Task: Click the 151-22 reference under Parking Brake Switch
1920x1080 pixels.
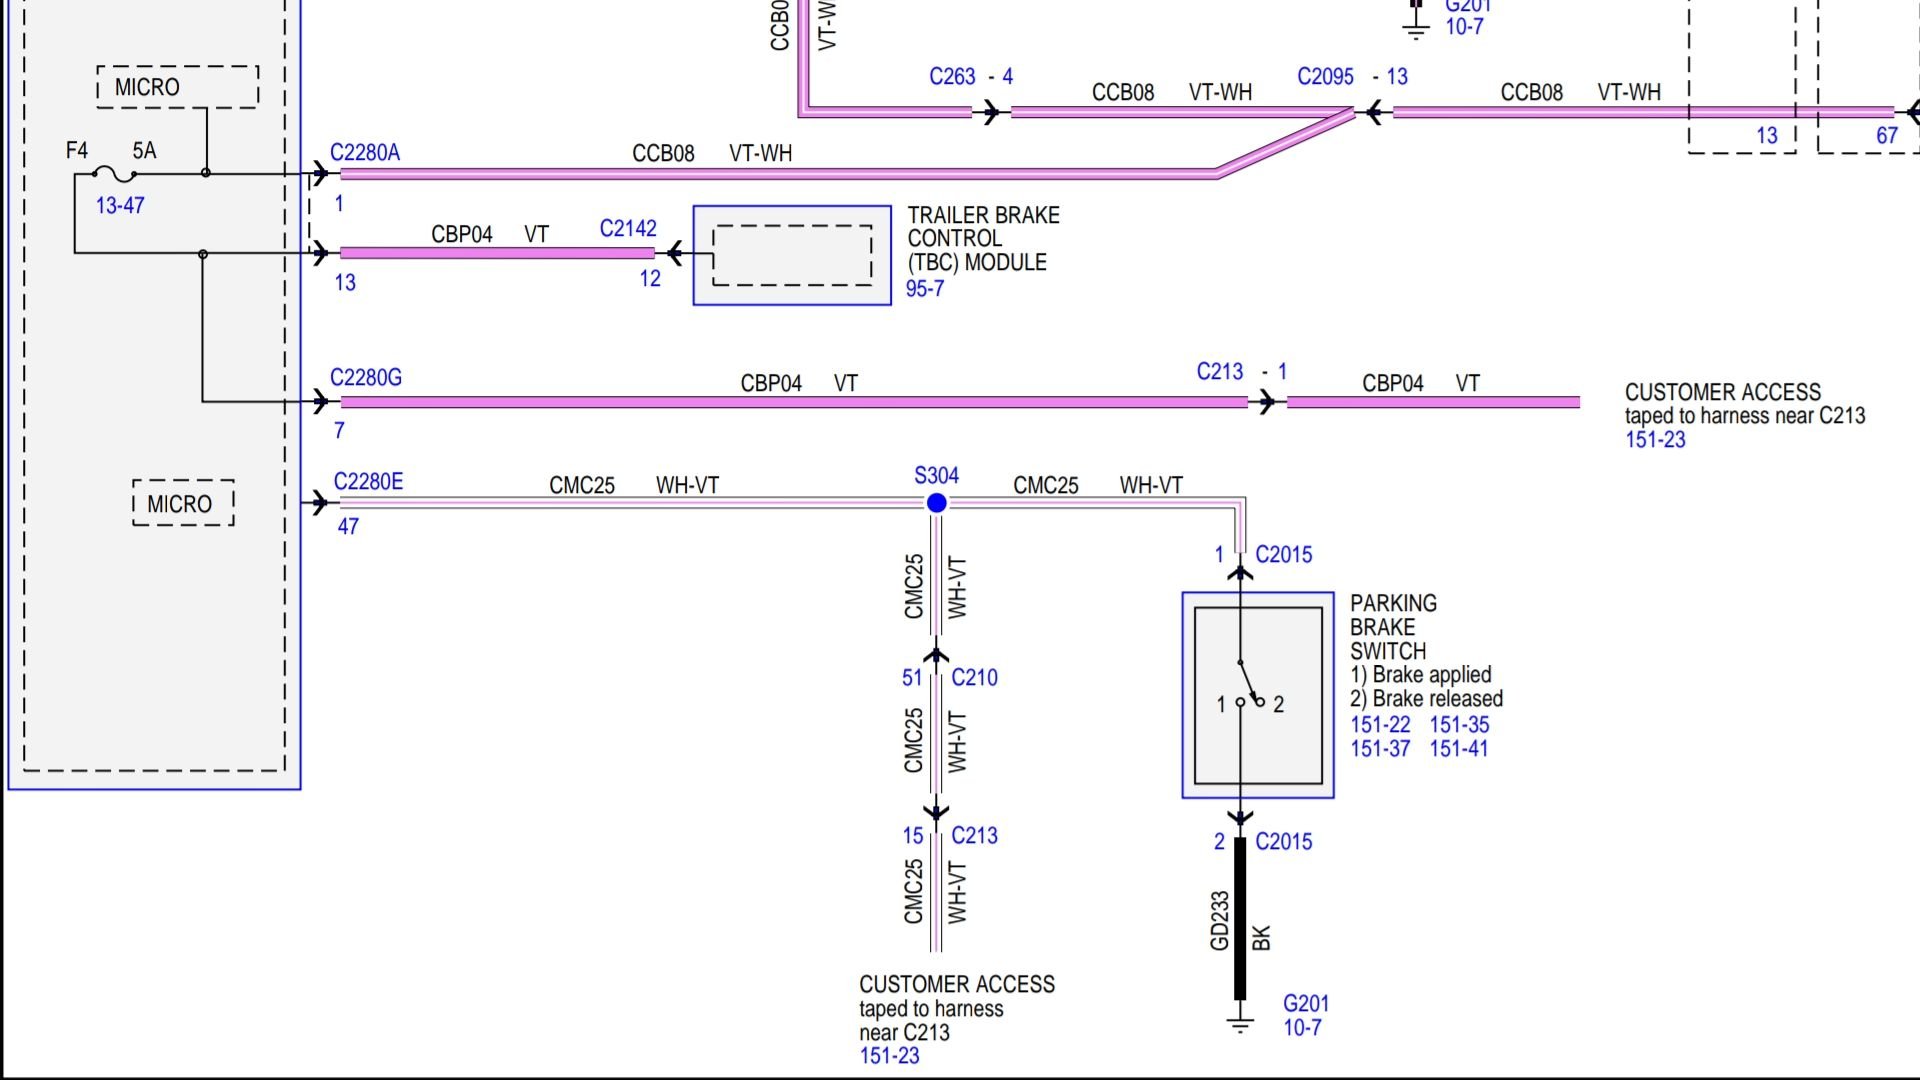Action: [x=1382, y=725]
